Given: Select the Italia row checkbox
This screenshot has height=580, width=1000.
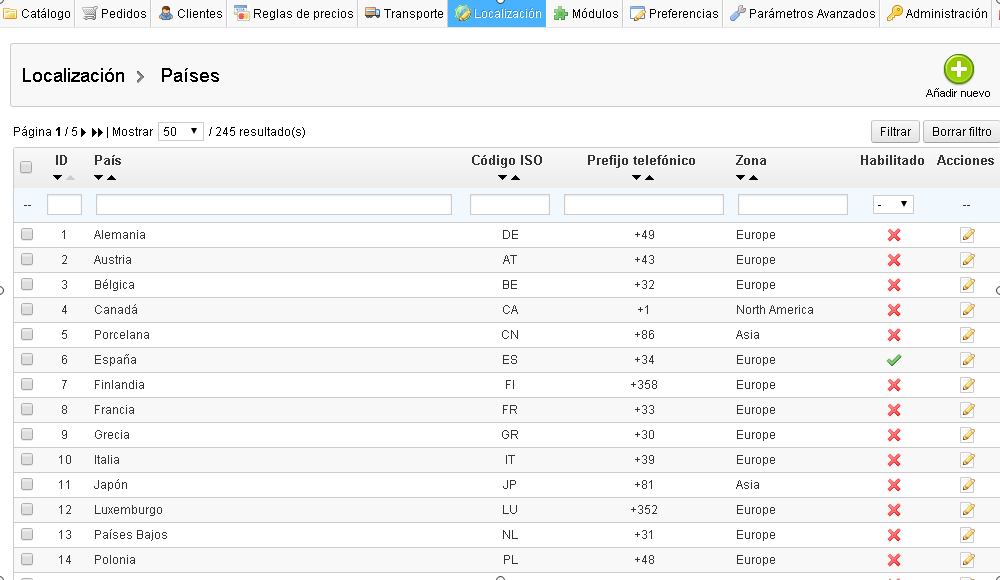Looking at the screenshot, I should point(27,460).
